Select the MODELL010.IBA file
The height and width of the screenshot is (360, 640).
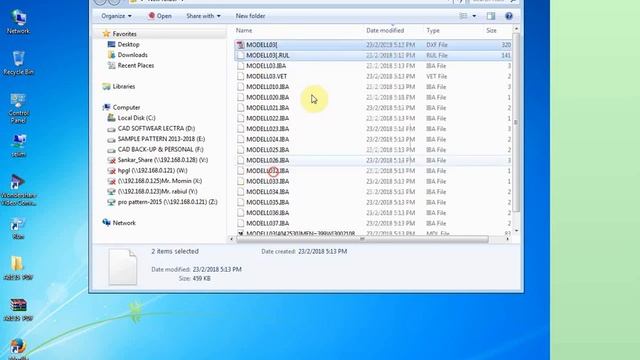[373, 87]
